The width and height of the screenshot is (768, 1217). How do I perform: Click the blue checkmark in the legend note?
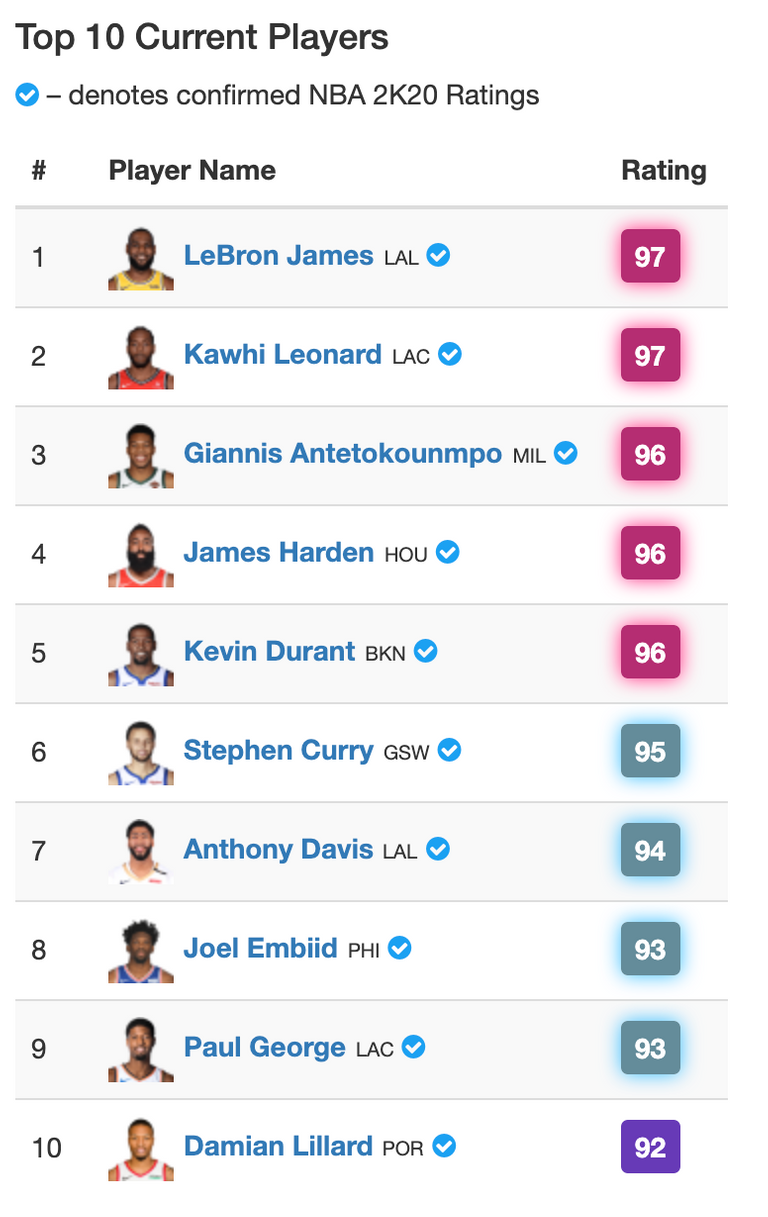[27, 96]
